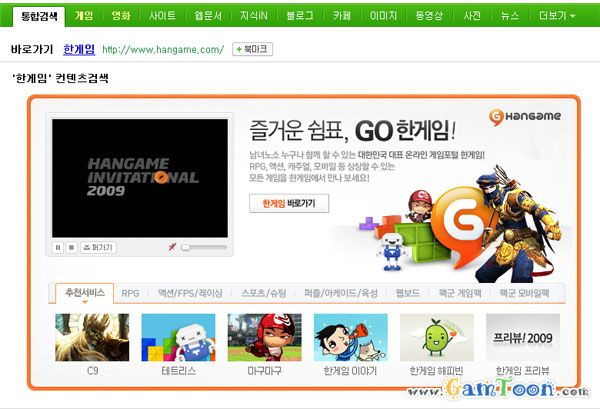Open the 한게임 프리뷰 2009 thumbnail
This screenshot has width=600, height=409.
tap(522, 337)
